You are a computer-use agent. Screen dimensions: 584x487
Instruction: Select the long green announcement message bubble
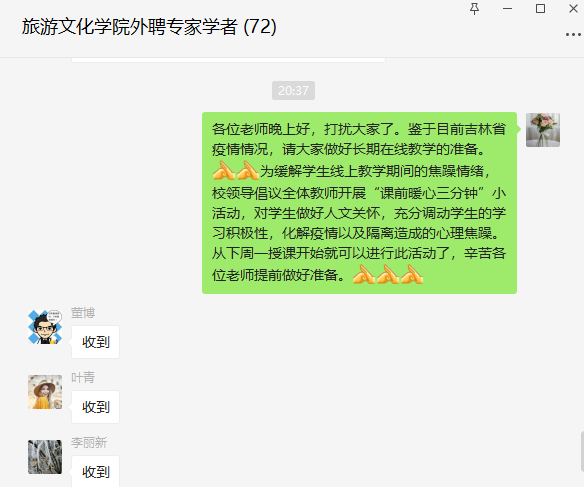(x=359, y=203)
